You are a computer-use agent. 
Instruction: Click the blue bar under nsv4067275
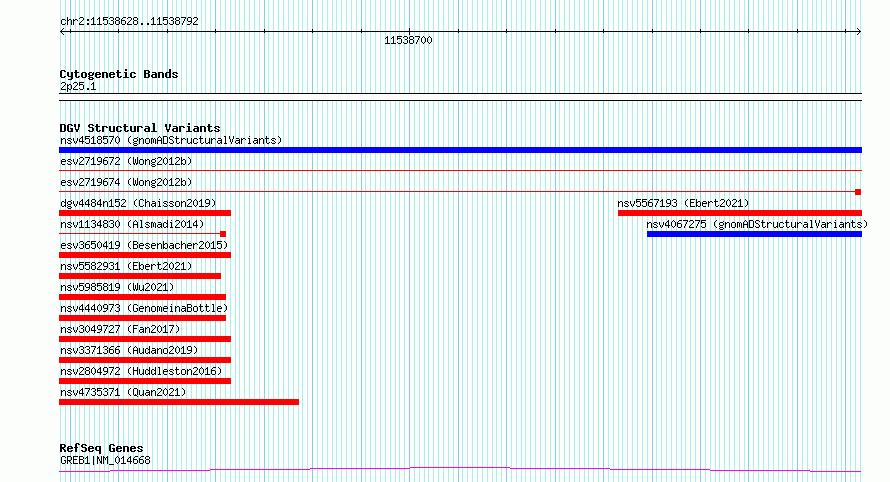(x=754, y=234)
